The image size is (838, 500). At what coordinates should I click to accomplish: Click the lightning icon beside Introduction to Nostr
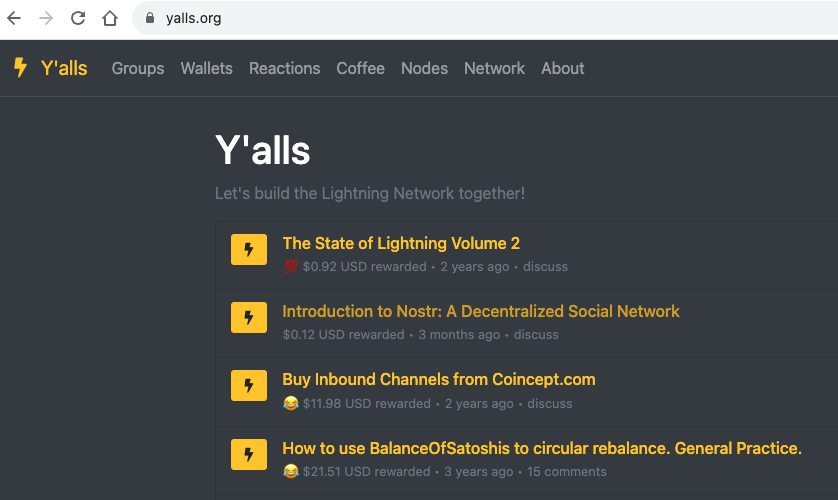tap(249, 317)
